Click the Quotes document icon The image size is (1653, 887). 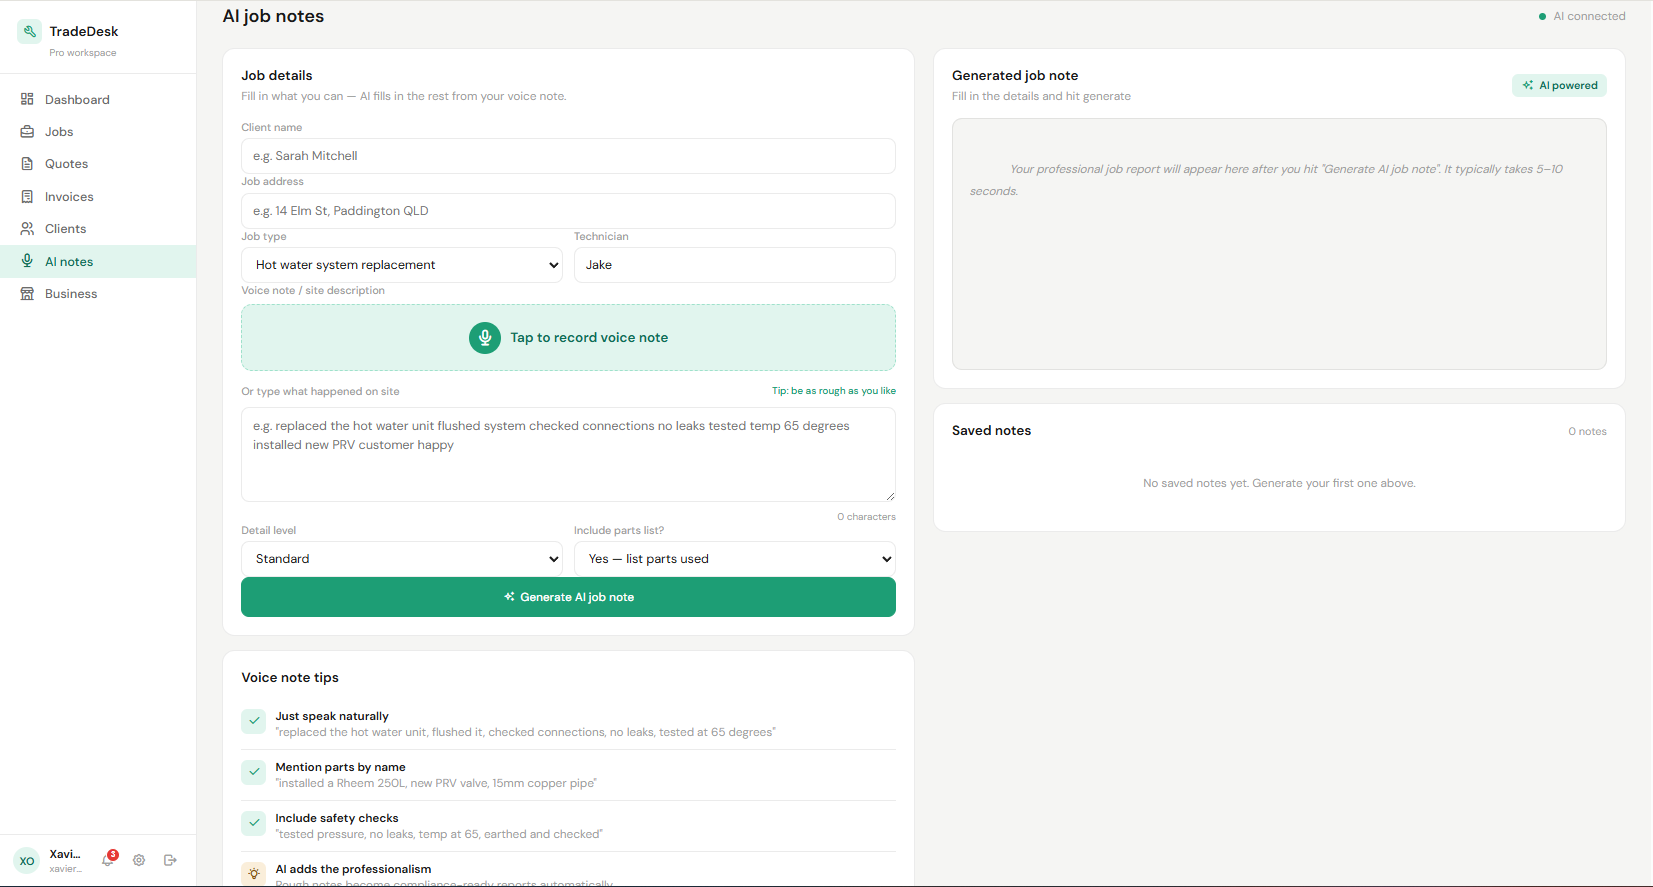[x=27, y=163]
